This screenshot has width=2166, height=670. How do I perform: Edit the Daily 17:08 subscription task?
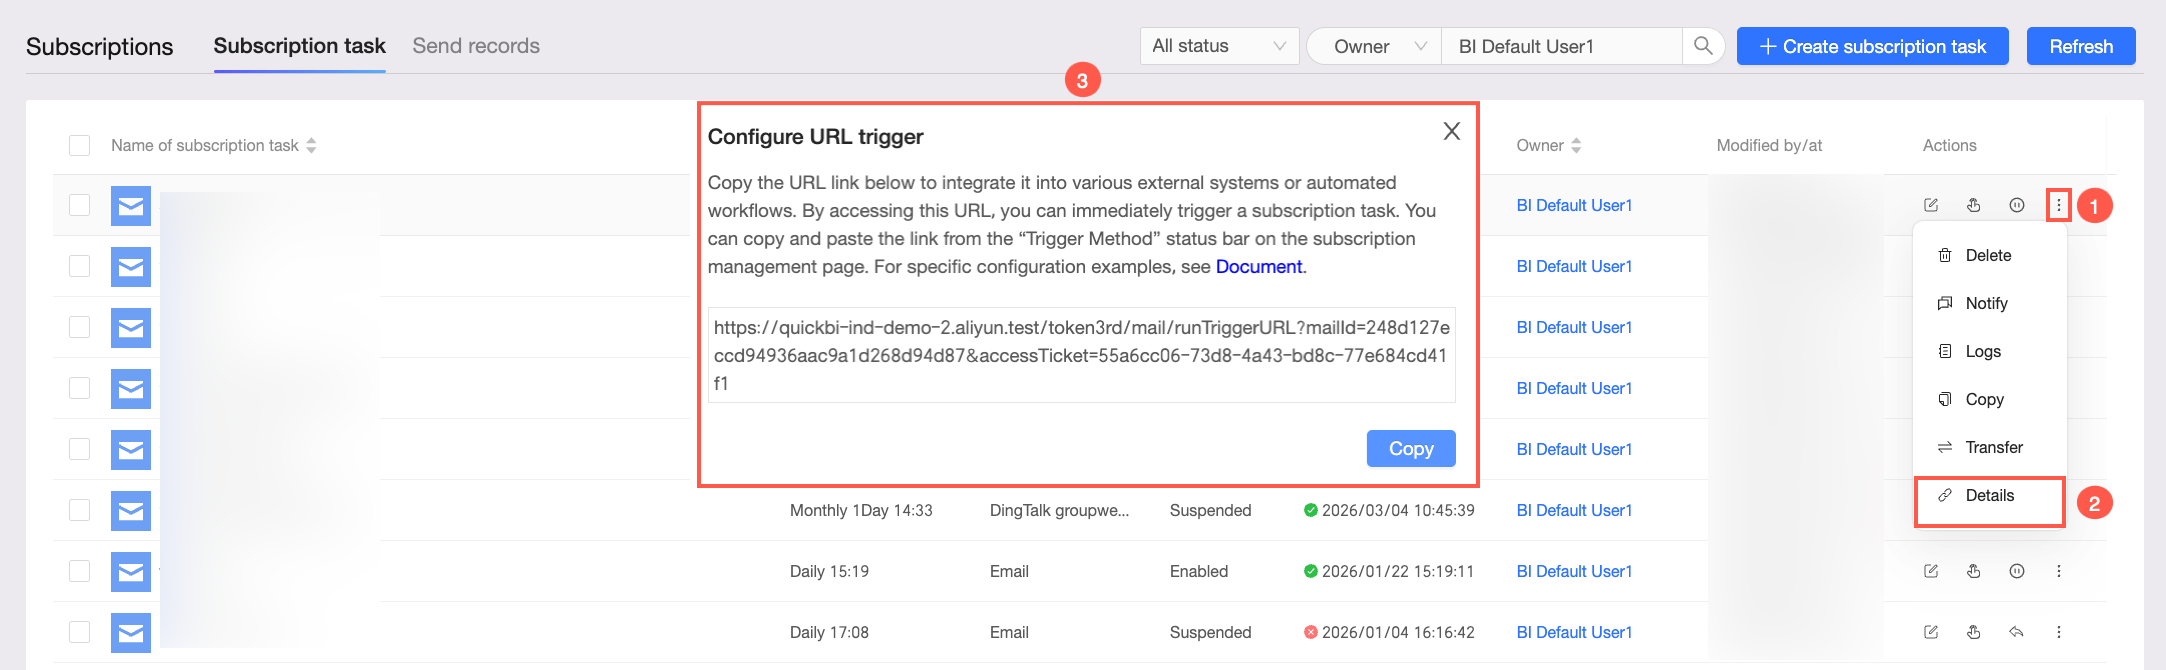1931,632
